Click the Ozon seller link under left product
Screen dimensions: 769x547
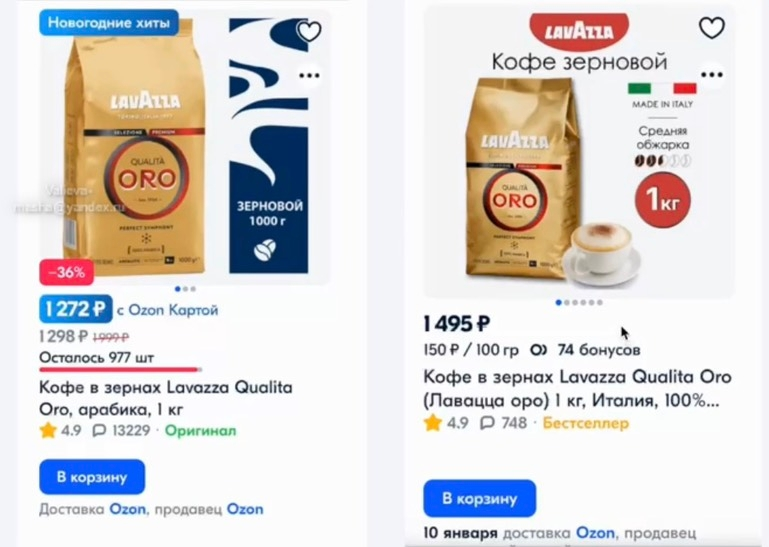(x=245, y=509)
